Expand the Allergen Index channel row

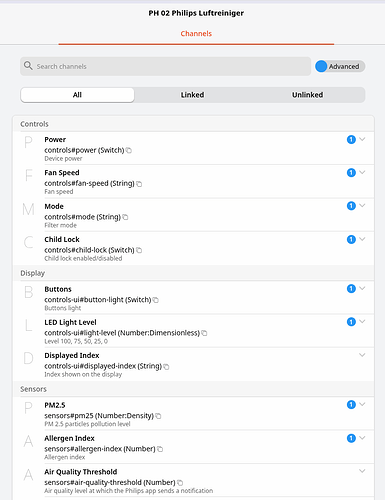coord(362,437)
